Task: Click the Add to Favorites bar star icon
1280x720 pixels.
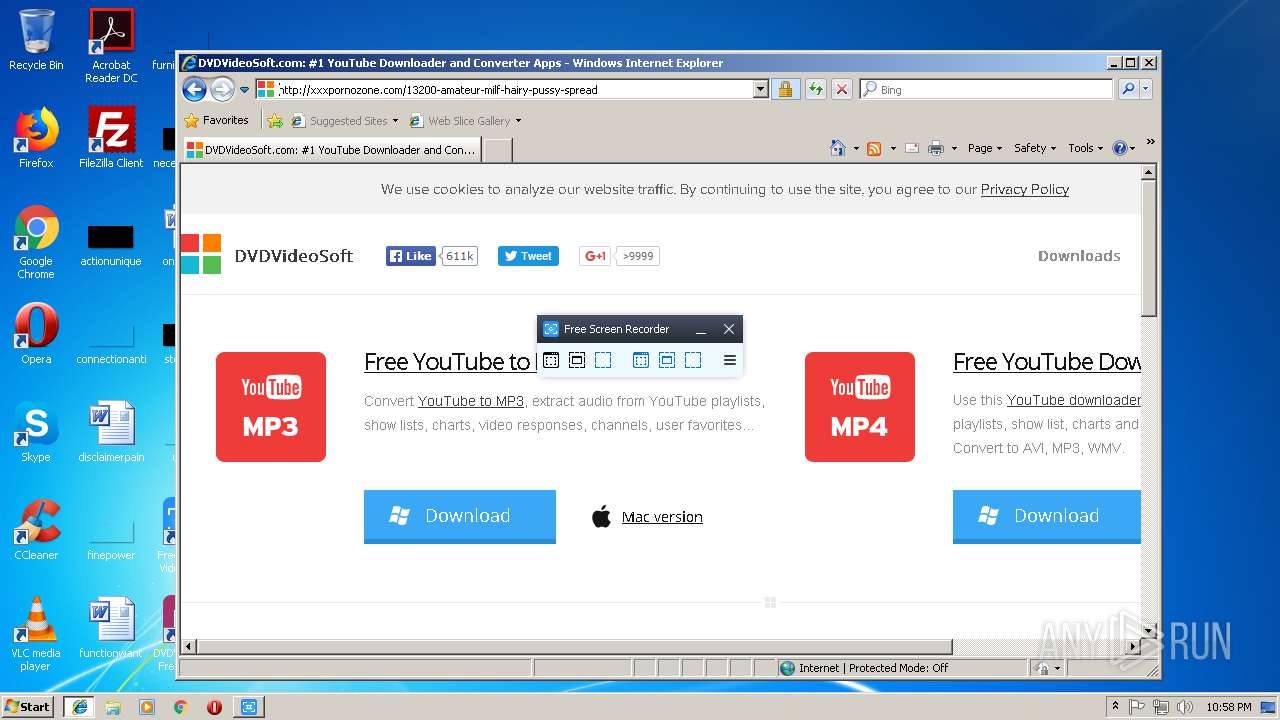Action: click(275, 121)
